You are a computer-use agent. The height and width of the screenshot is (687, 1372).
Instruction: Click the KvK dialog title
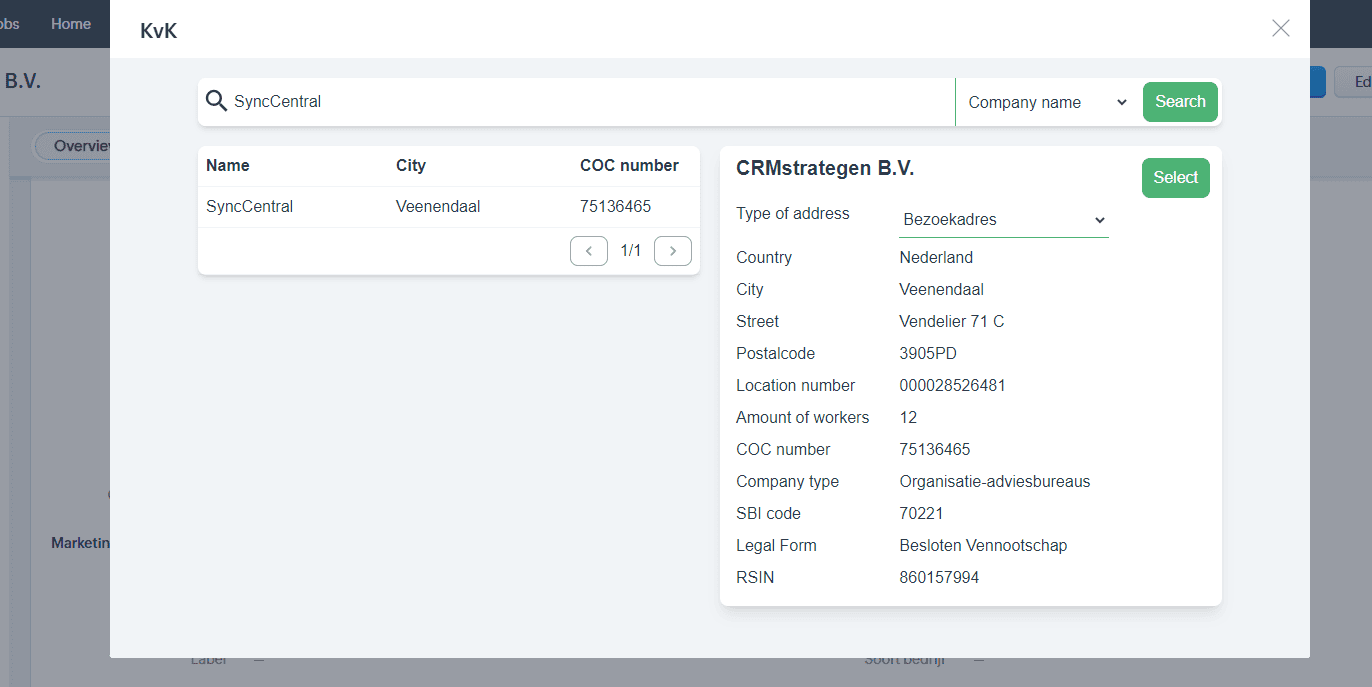159,31
